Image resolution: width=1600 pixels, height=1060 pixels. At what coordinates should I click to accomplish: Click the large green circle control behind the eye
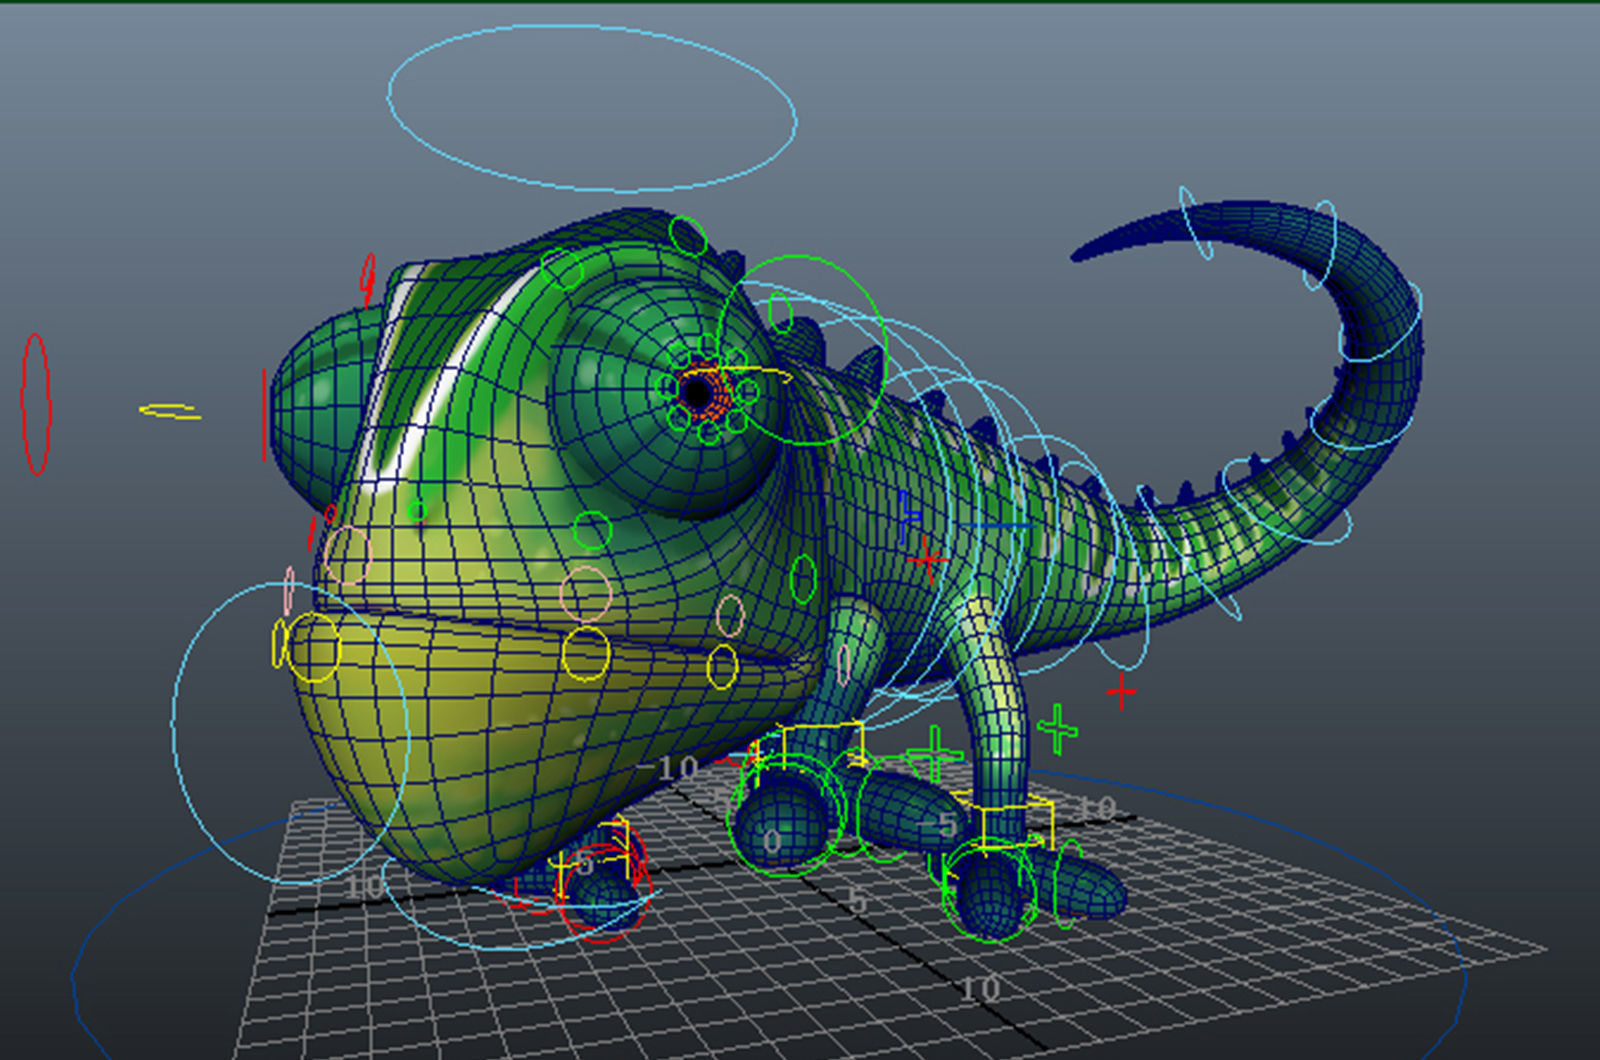802,350
